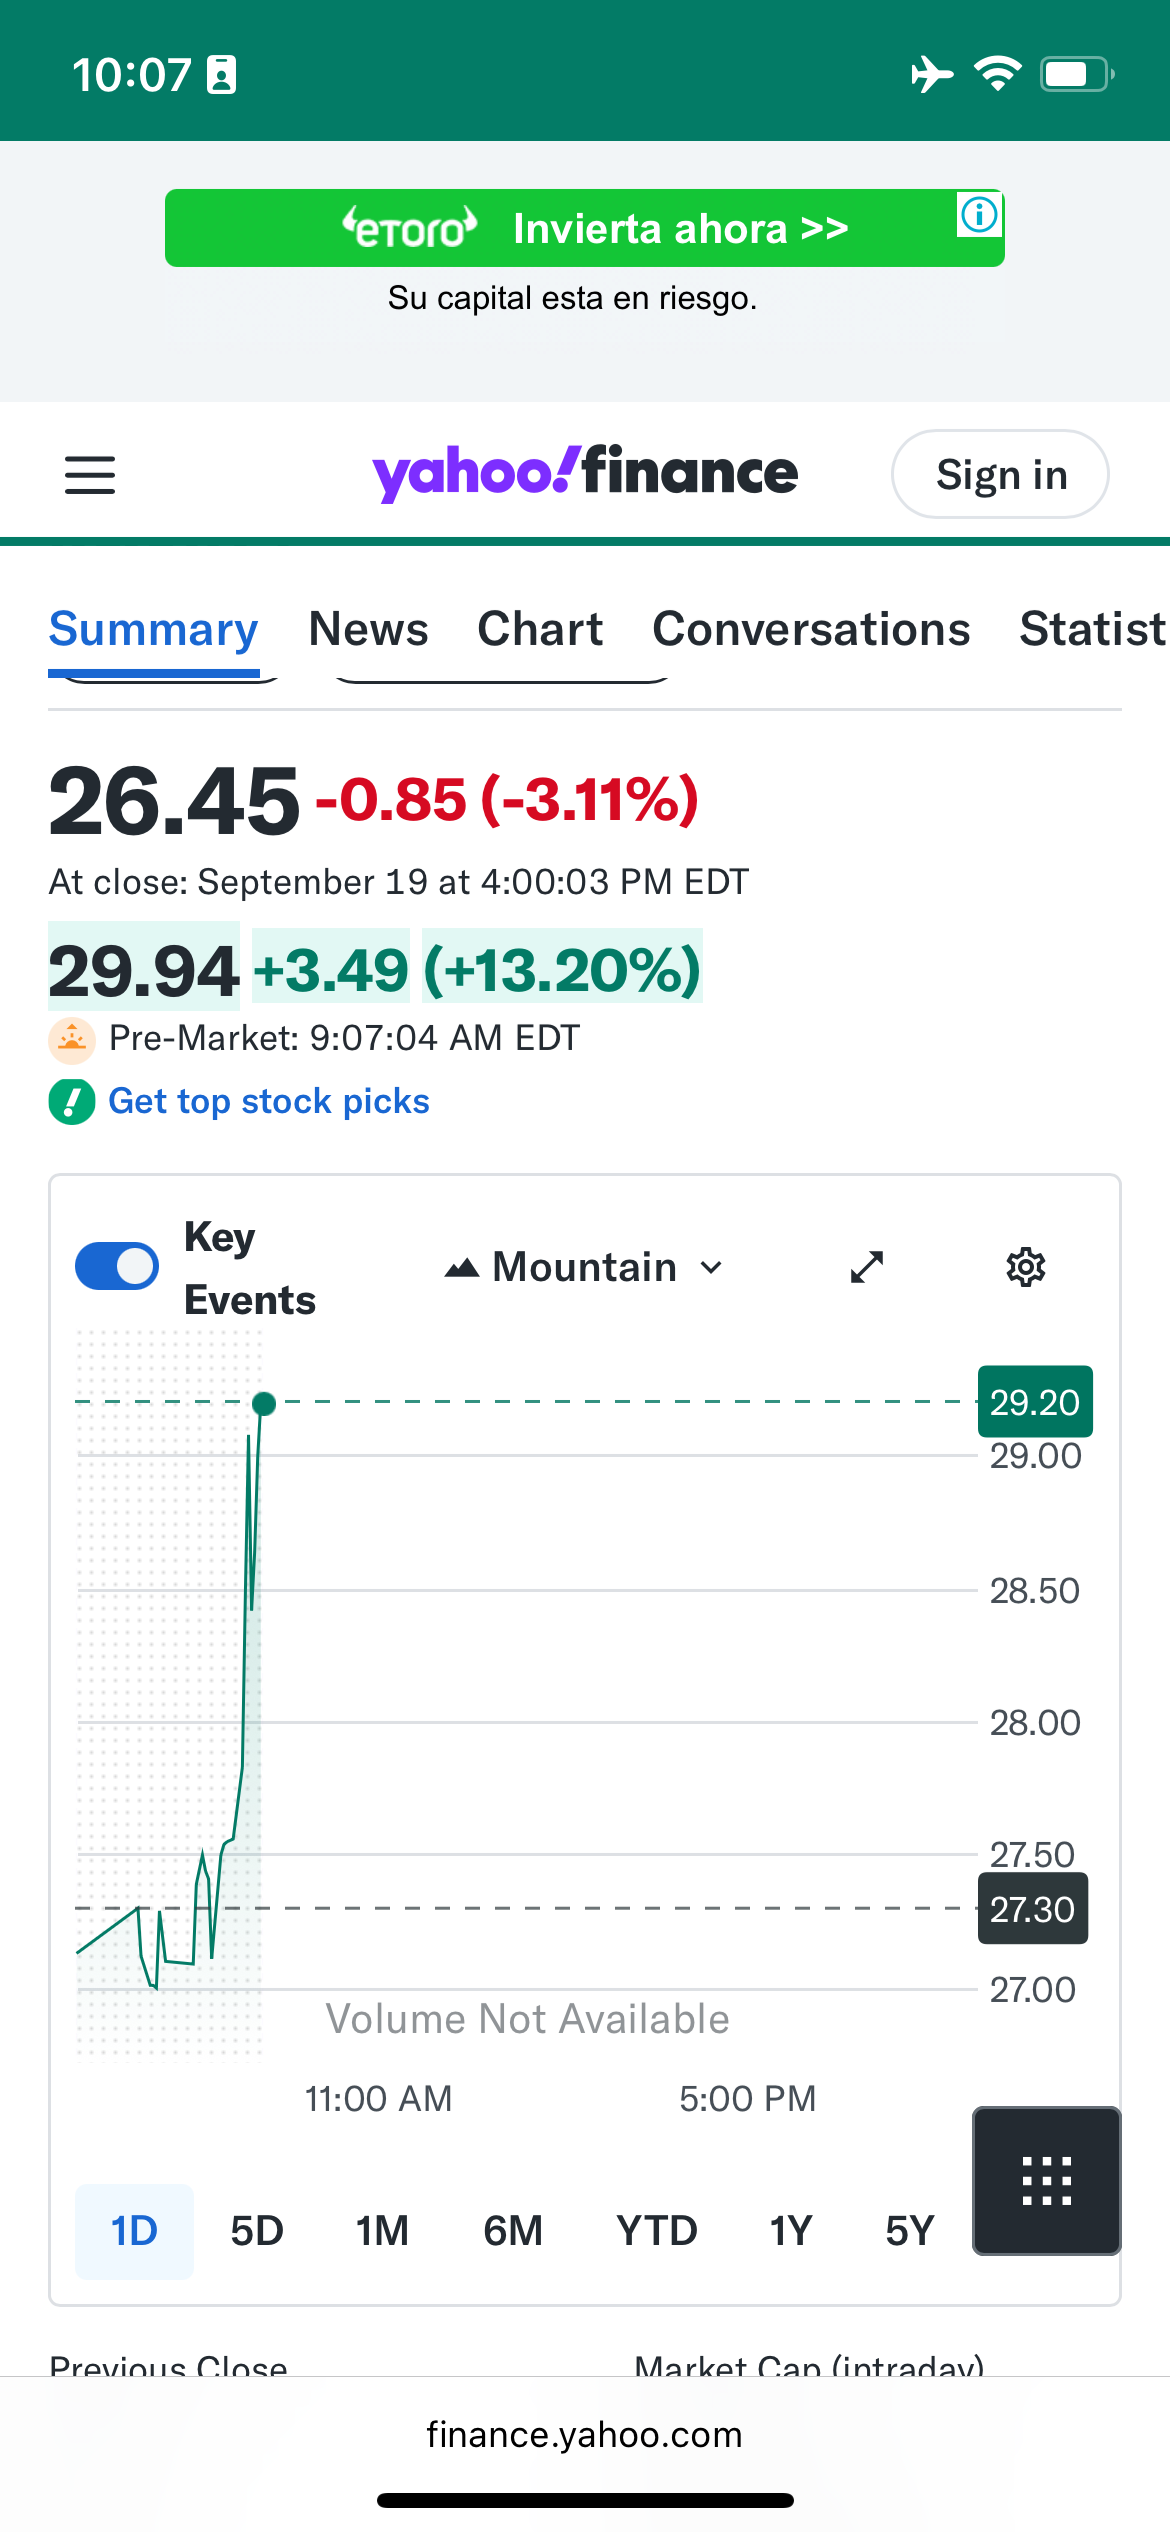Select the 1D chart range
The width and height of the screenshot is (1170, 2532).
(x=134, y=2231)
